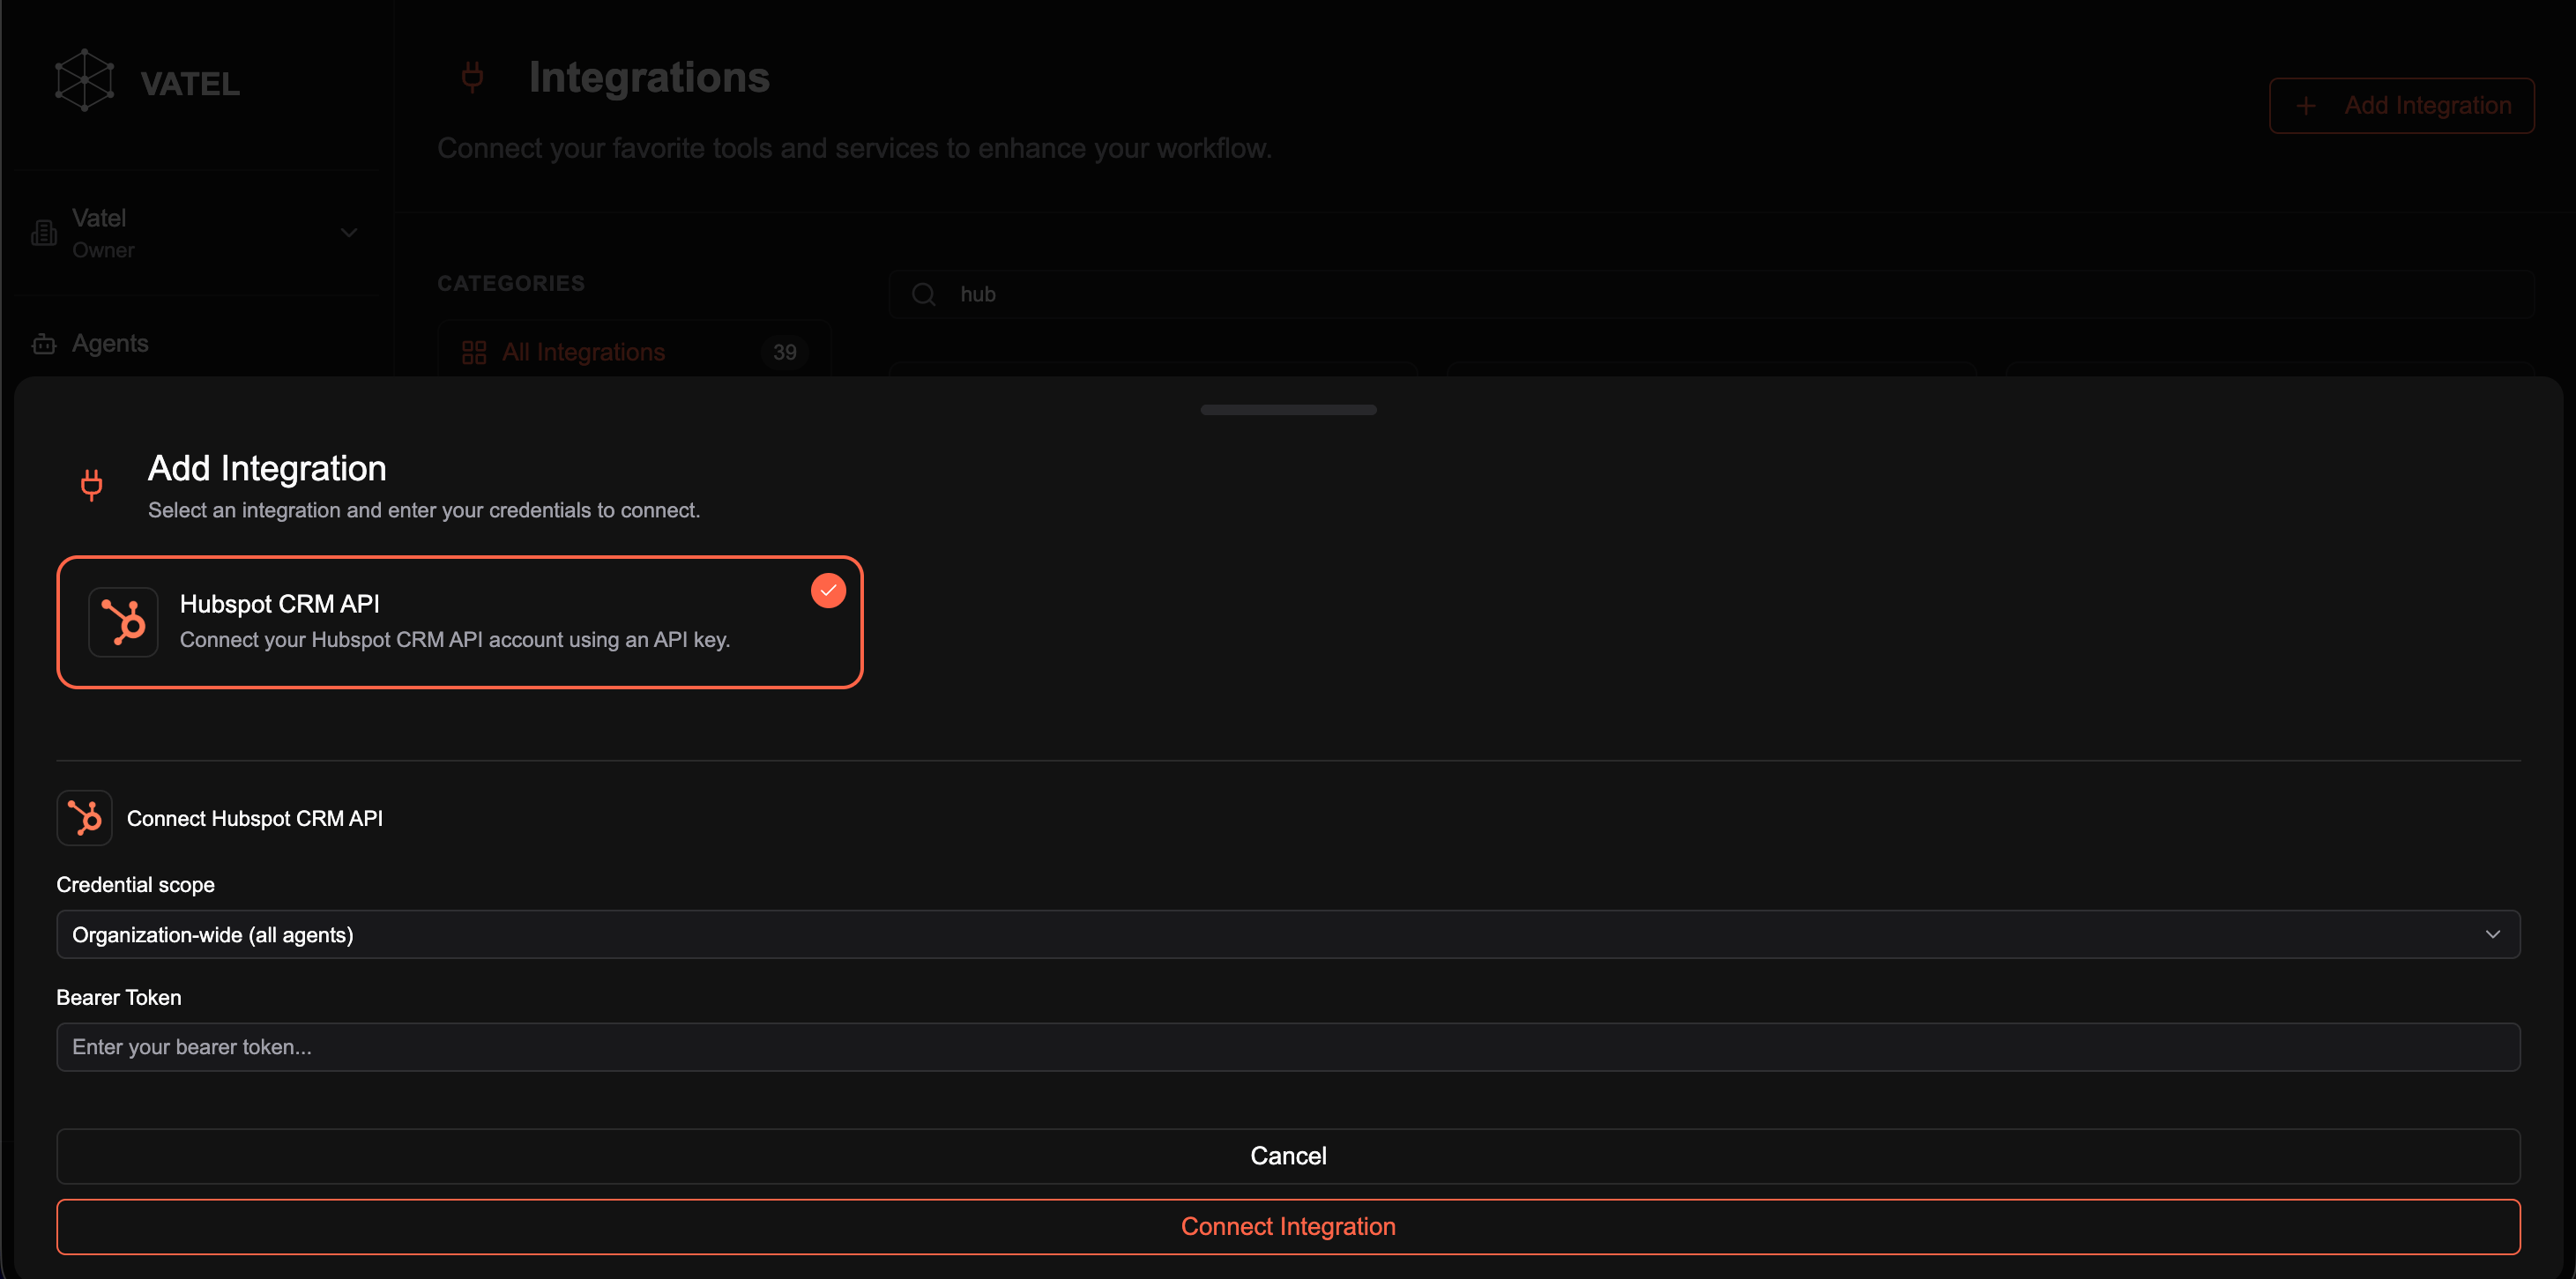Click the chevron arrow in Credential scope field
This screenshot has width=2576, height=1279.
(2492, 934)
